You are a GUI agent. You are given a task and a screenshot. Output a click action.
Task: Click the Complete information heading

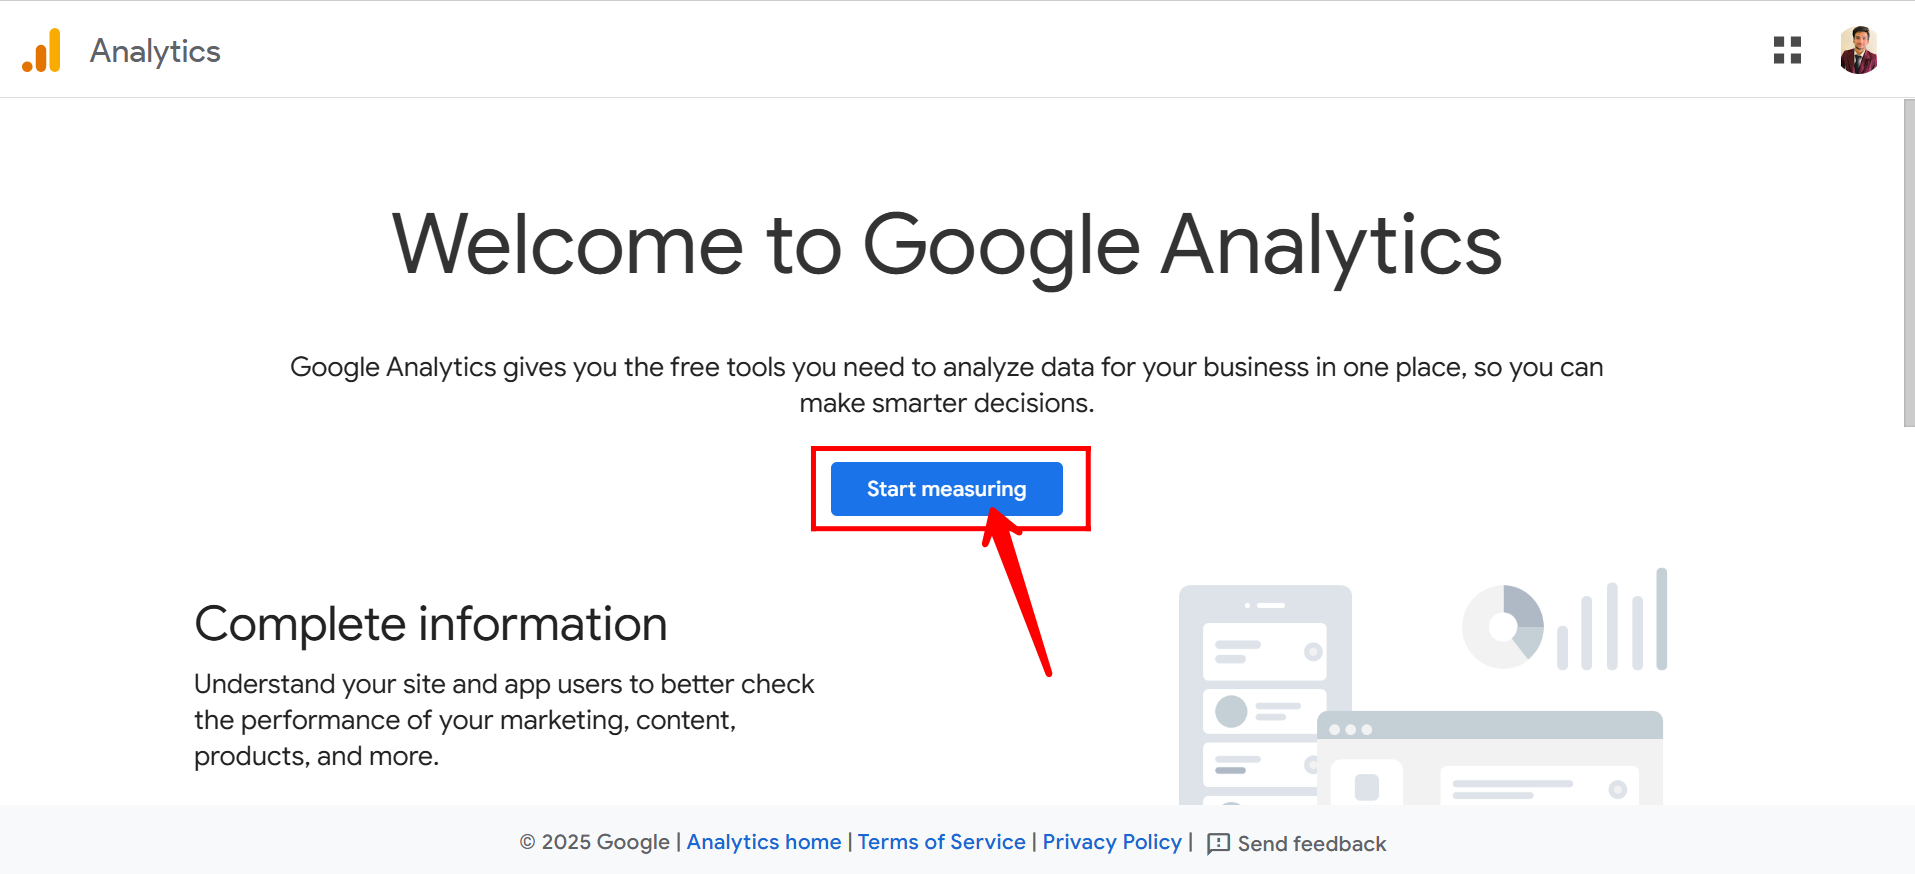click(430, 624)
